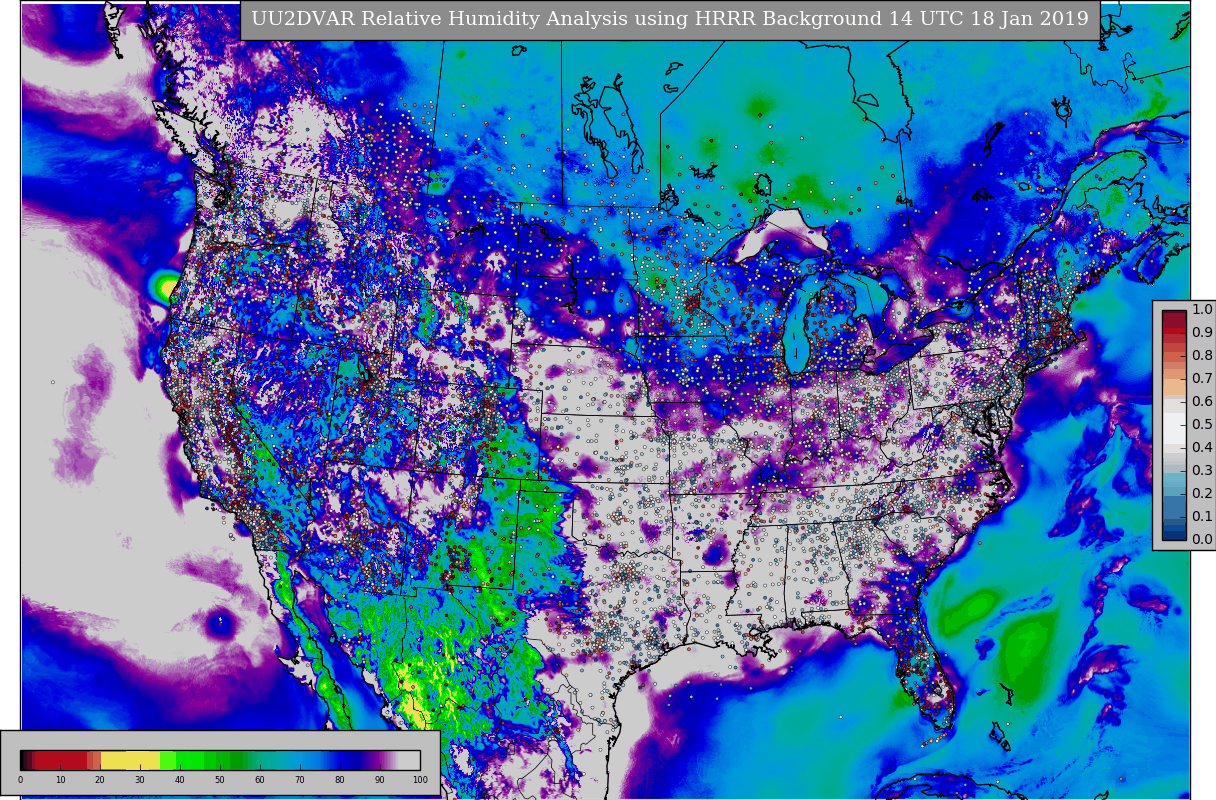Select the "0" tick label on horizontal colorbar
The height and width of the screenshot is (800, 1216).
click(20, 780)
